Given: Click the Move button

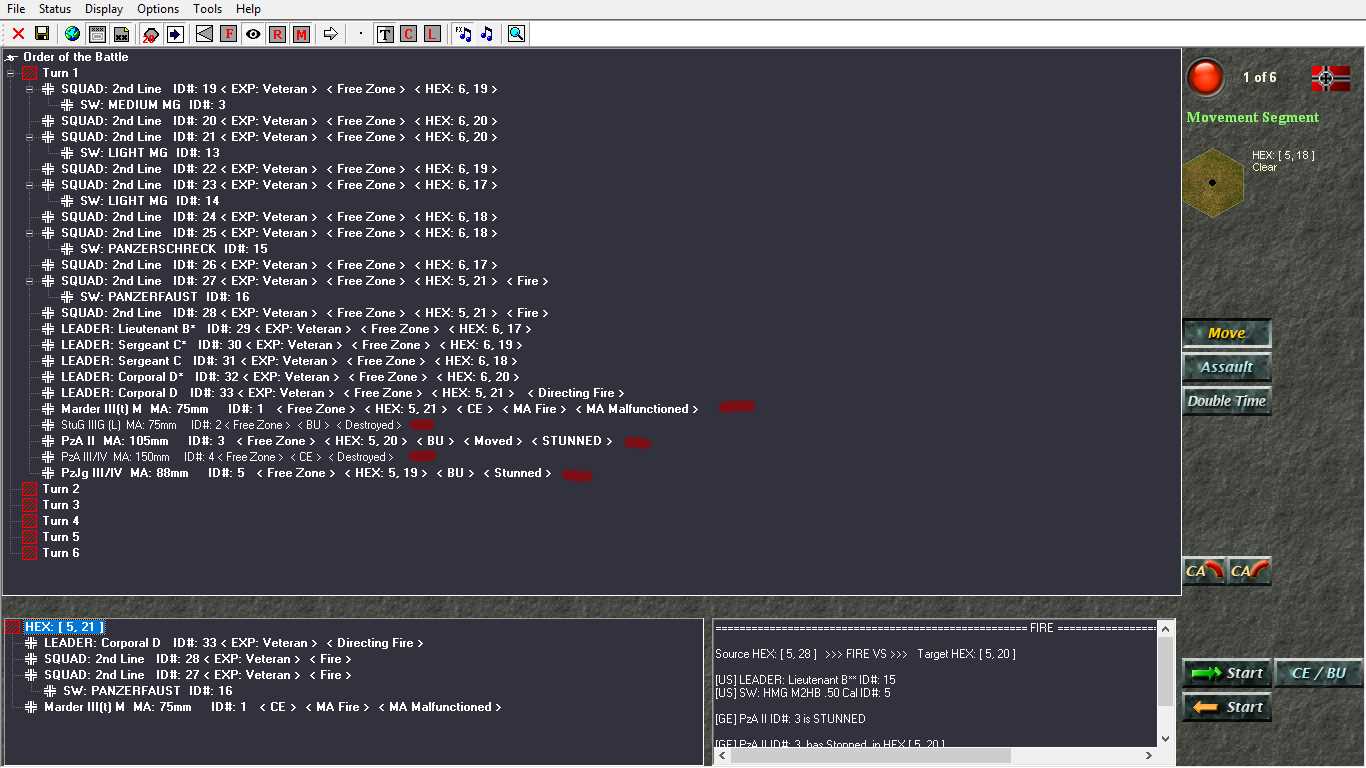Looking at the screenshot, I should click(x=1227, y=333).
